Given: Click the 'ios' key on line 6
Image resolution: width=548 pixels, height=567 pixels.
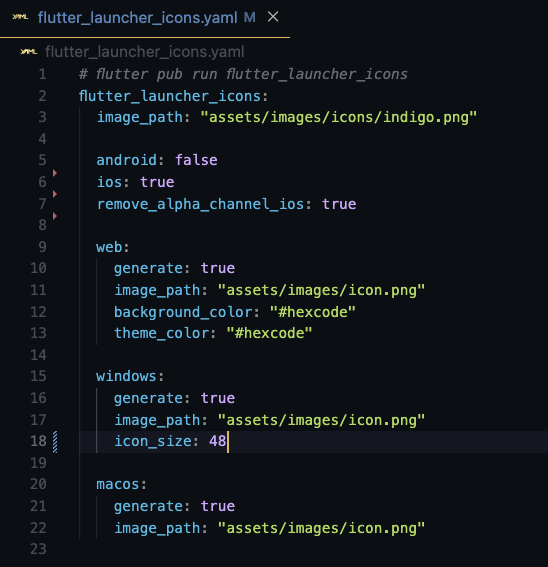Looking at the screenshot, I should click(110, 182).
